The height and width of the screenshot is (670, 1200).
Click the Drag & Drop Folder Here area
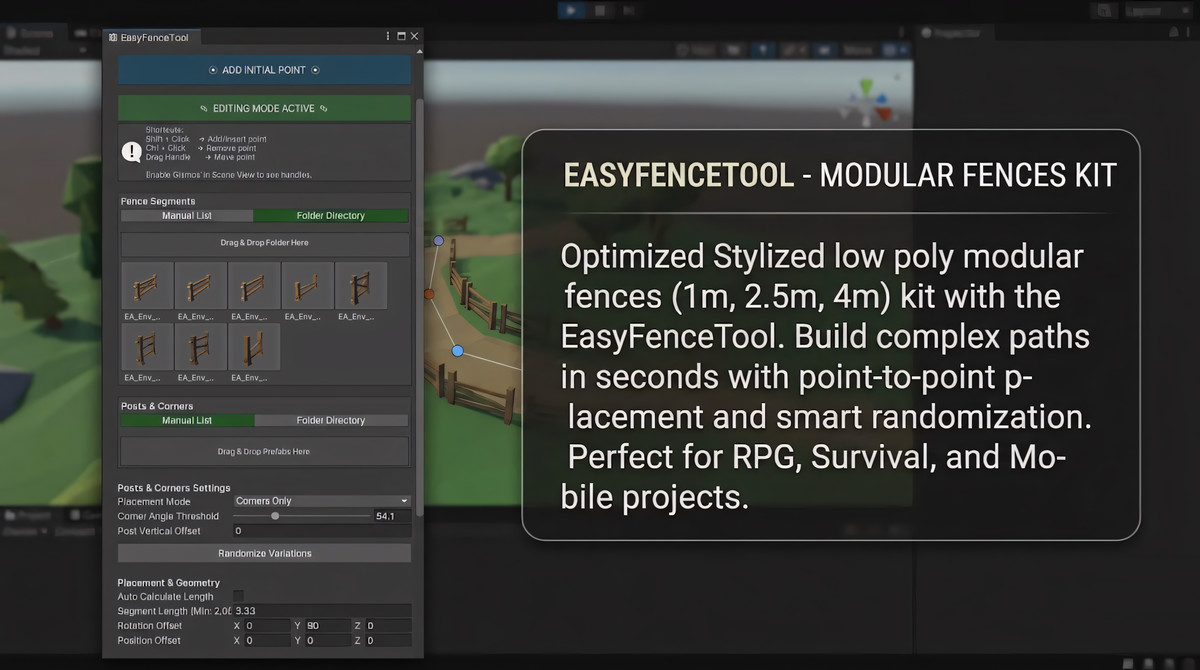(264, 243)
